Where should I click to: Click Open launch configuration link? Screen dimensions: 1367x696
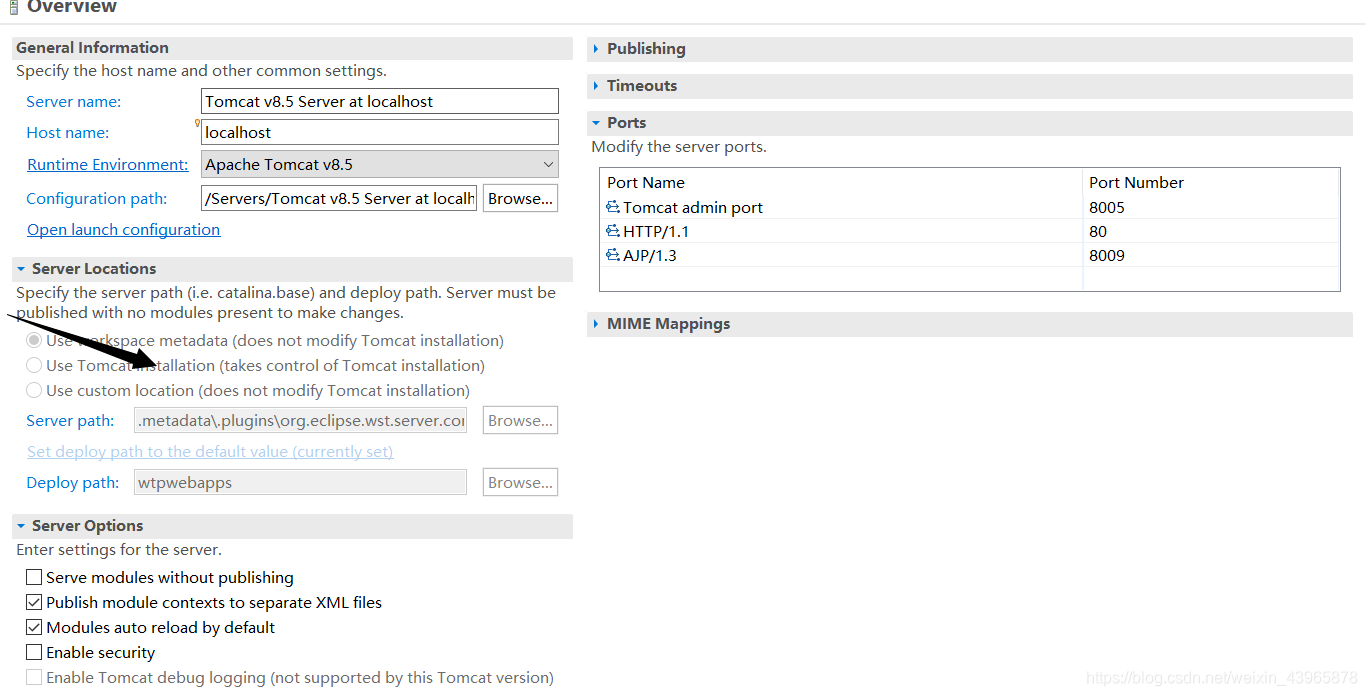(x=123, y=229)
